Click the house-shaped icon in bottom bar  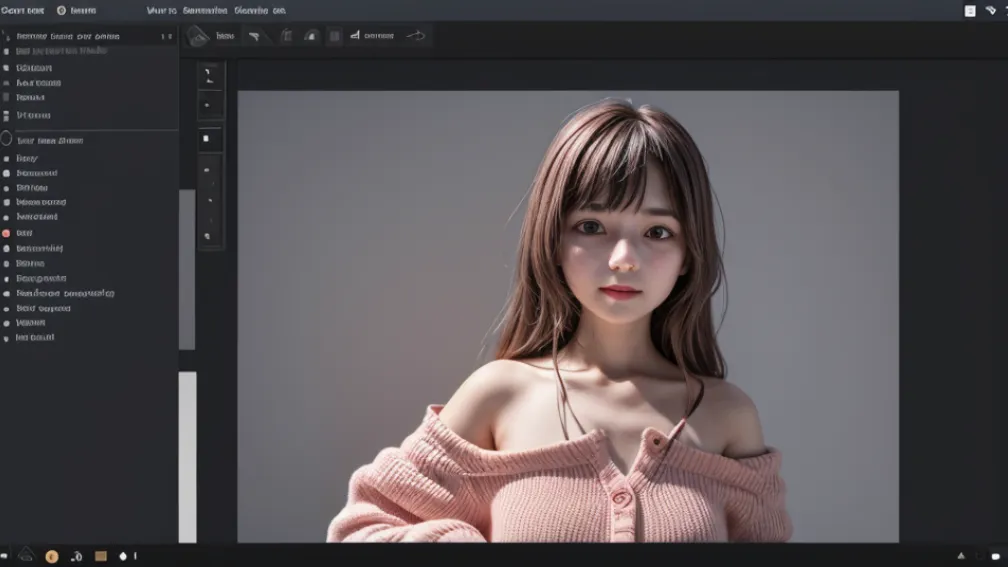[x=26, y=554]
